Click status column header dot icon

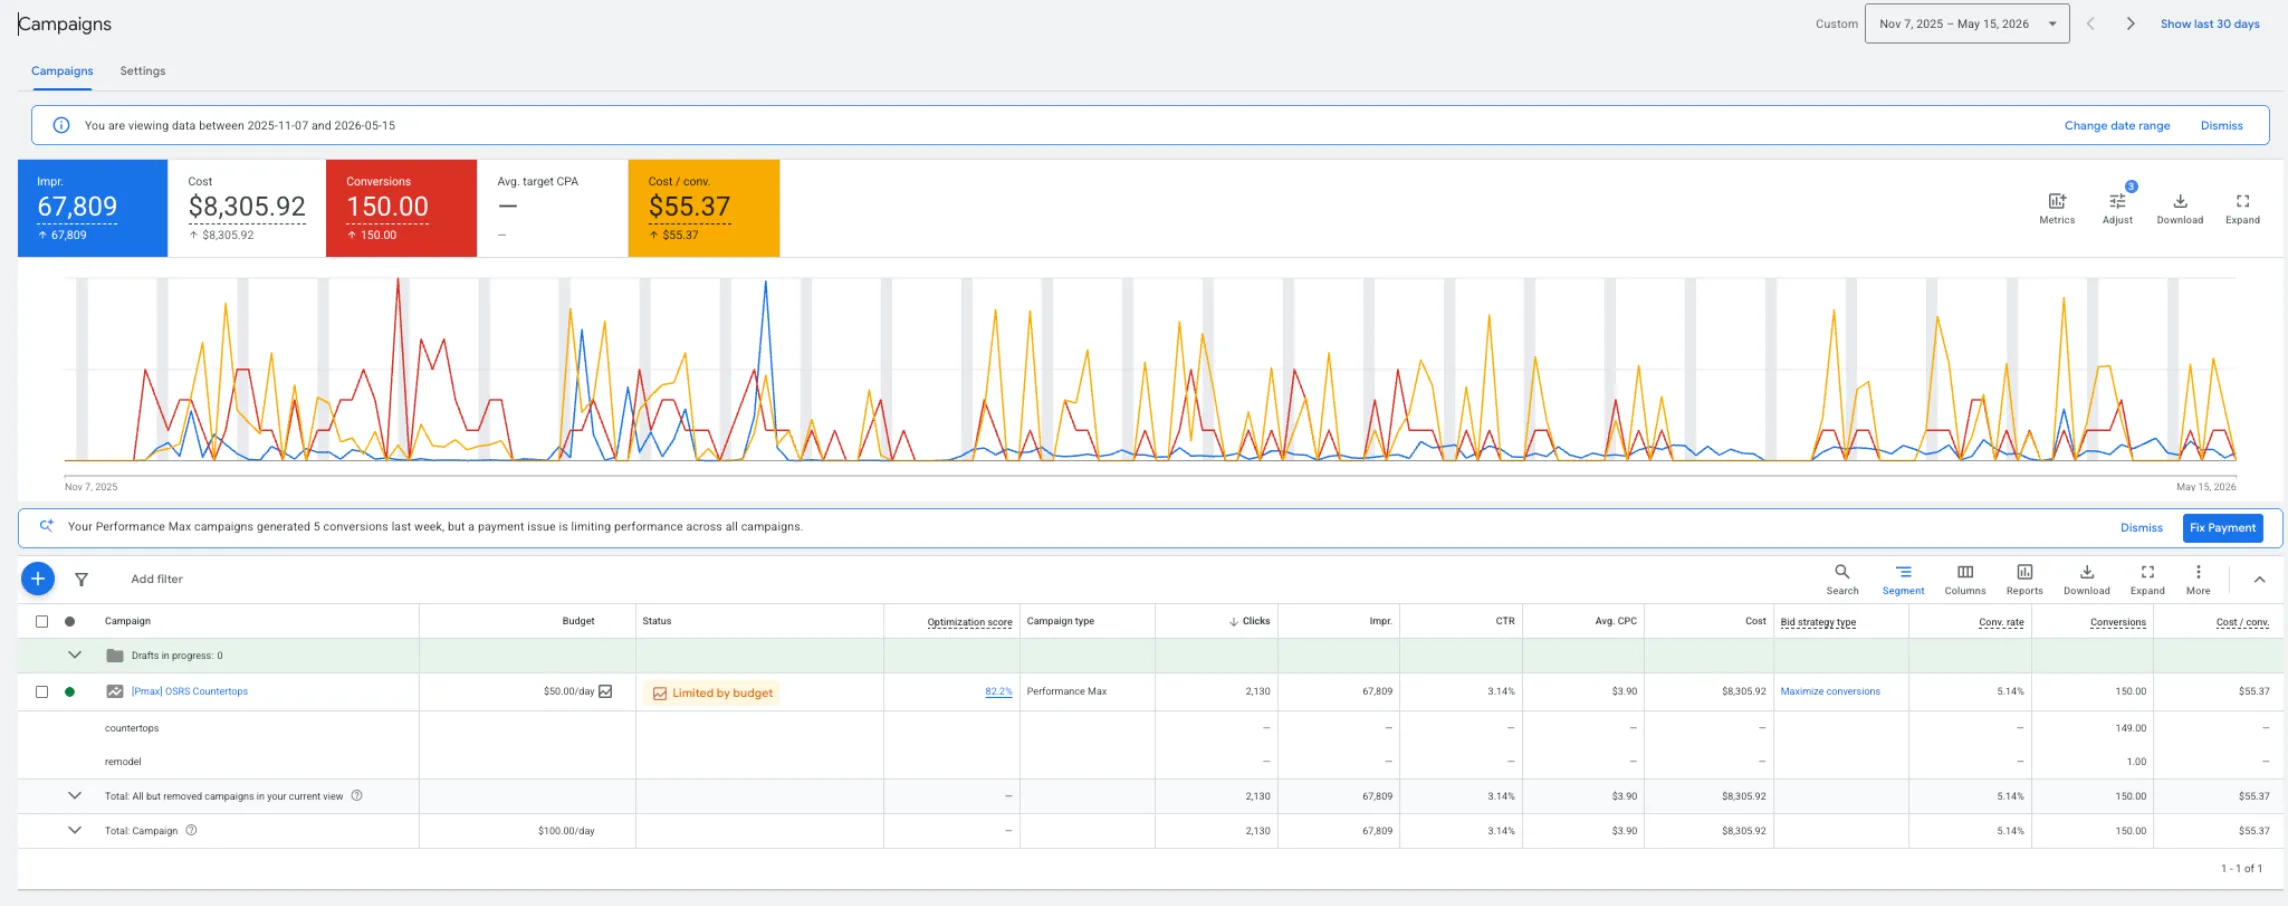(70, 621)
